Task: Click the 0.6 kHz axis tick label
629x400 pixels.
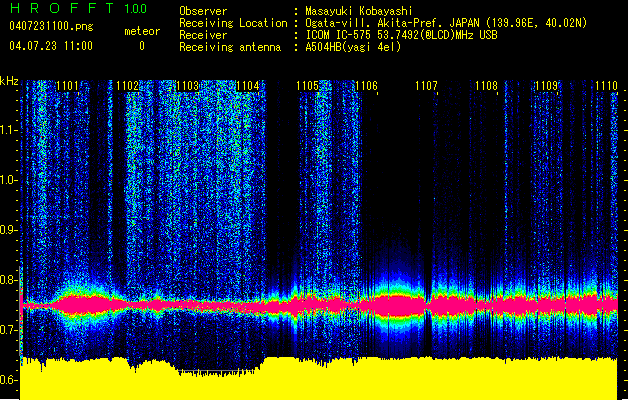Action: (8, 380)
